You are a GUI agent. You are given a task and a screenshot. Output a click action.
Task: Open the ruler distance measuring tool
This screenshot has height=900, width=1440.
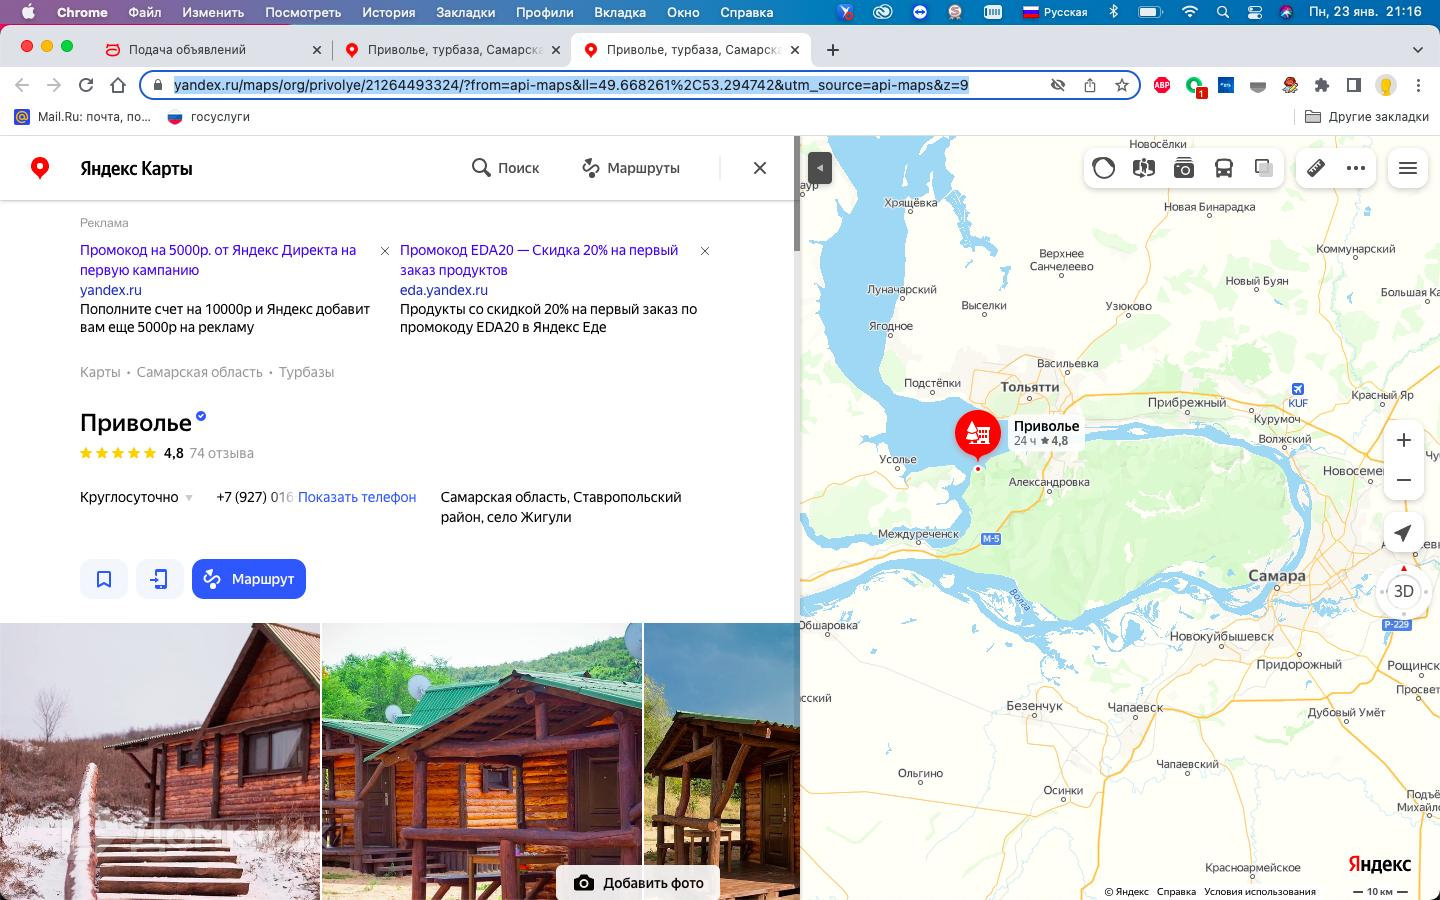[1316, 168]
